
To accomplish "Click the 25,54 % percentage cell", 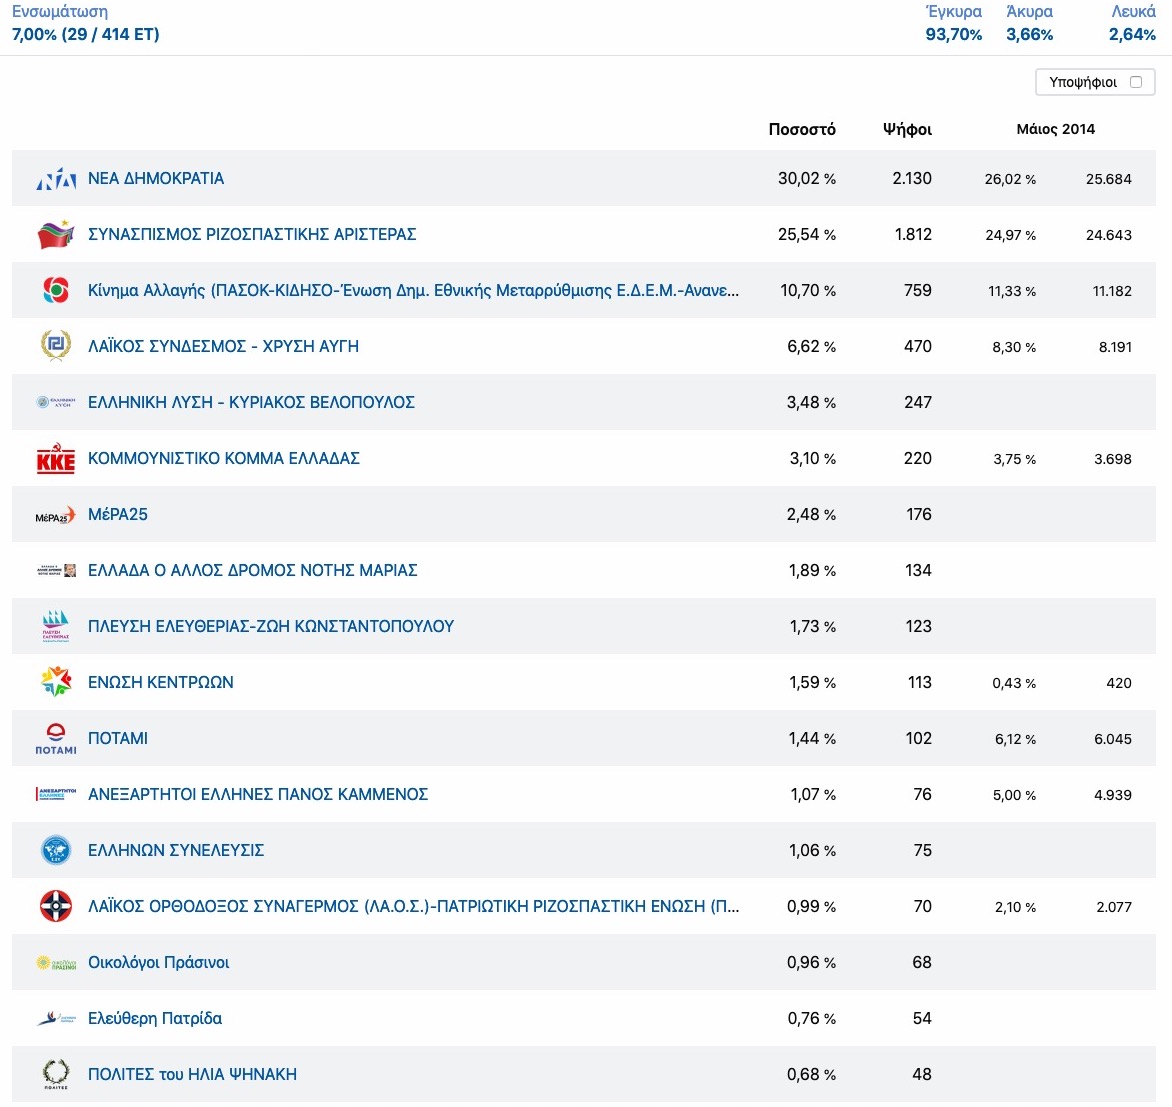I will point(806,235).
